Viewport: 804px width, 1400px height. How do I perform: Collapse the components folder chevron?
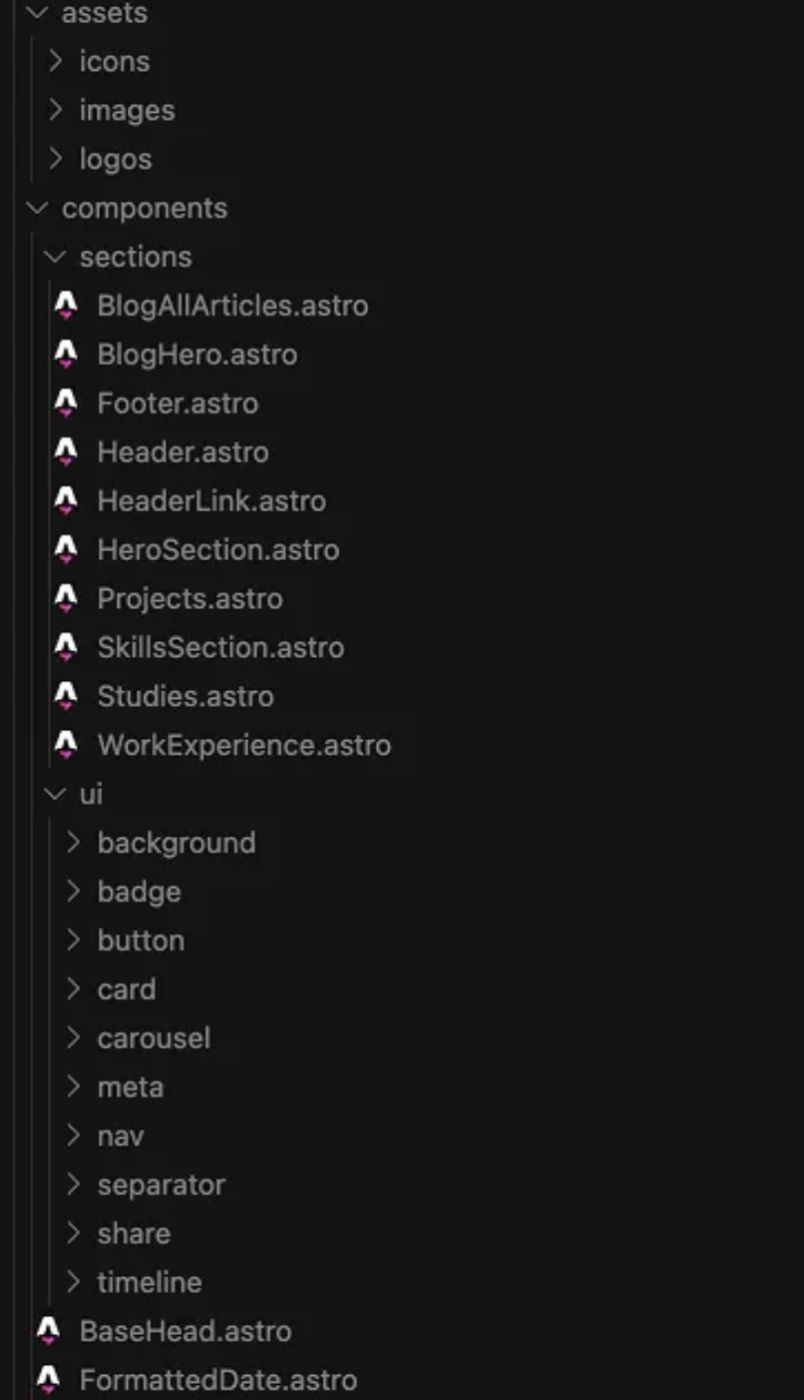tap(38, 209)
